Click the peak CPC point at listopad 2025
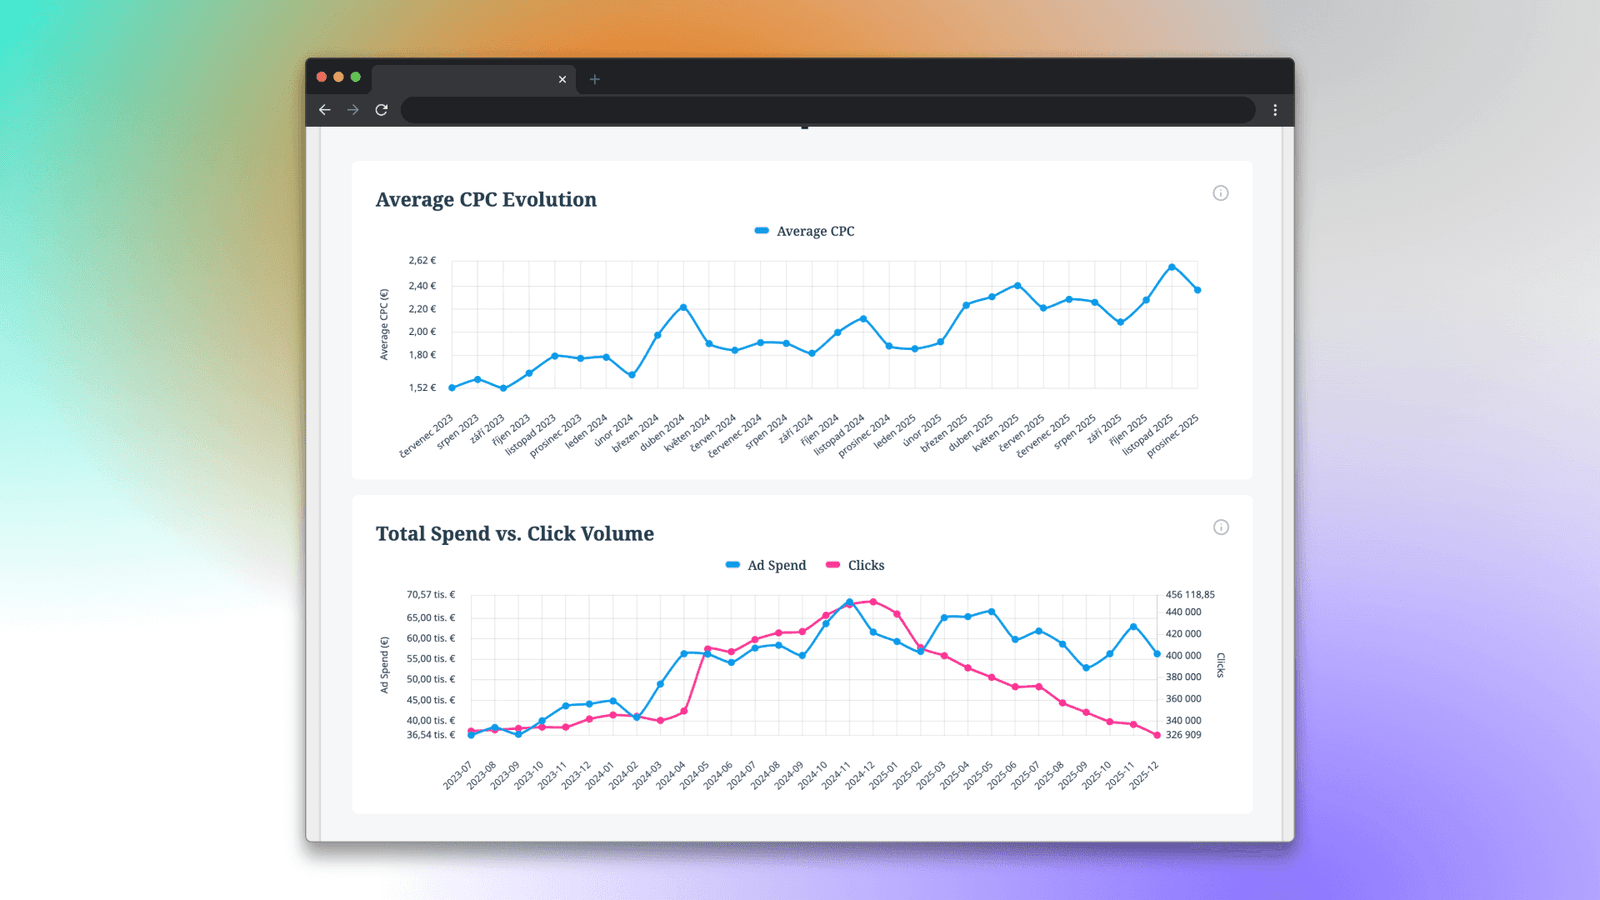 pos(1172,267)
